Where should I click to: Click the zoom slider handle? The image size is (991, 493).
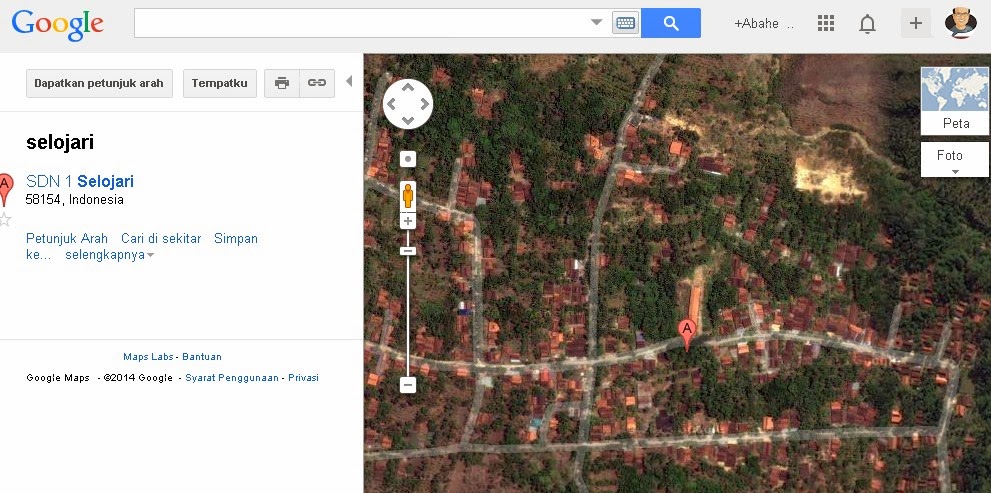point(408,251)
